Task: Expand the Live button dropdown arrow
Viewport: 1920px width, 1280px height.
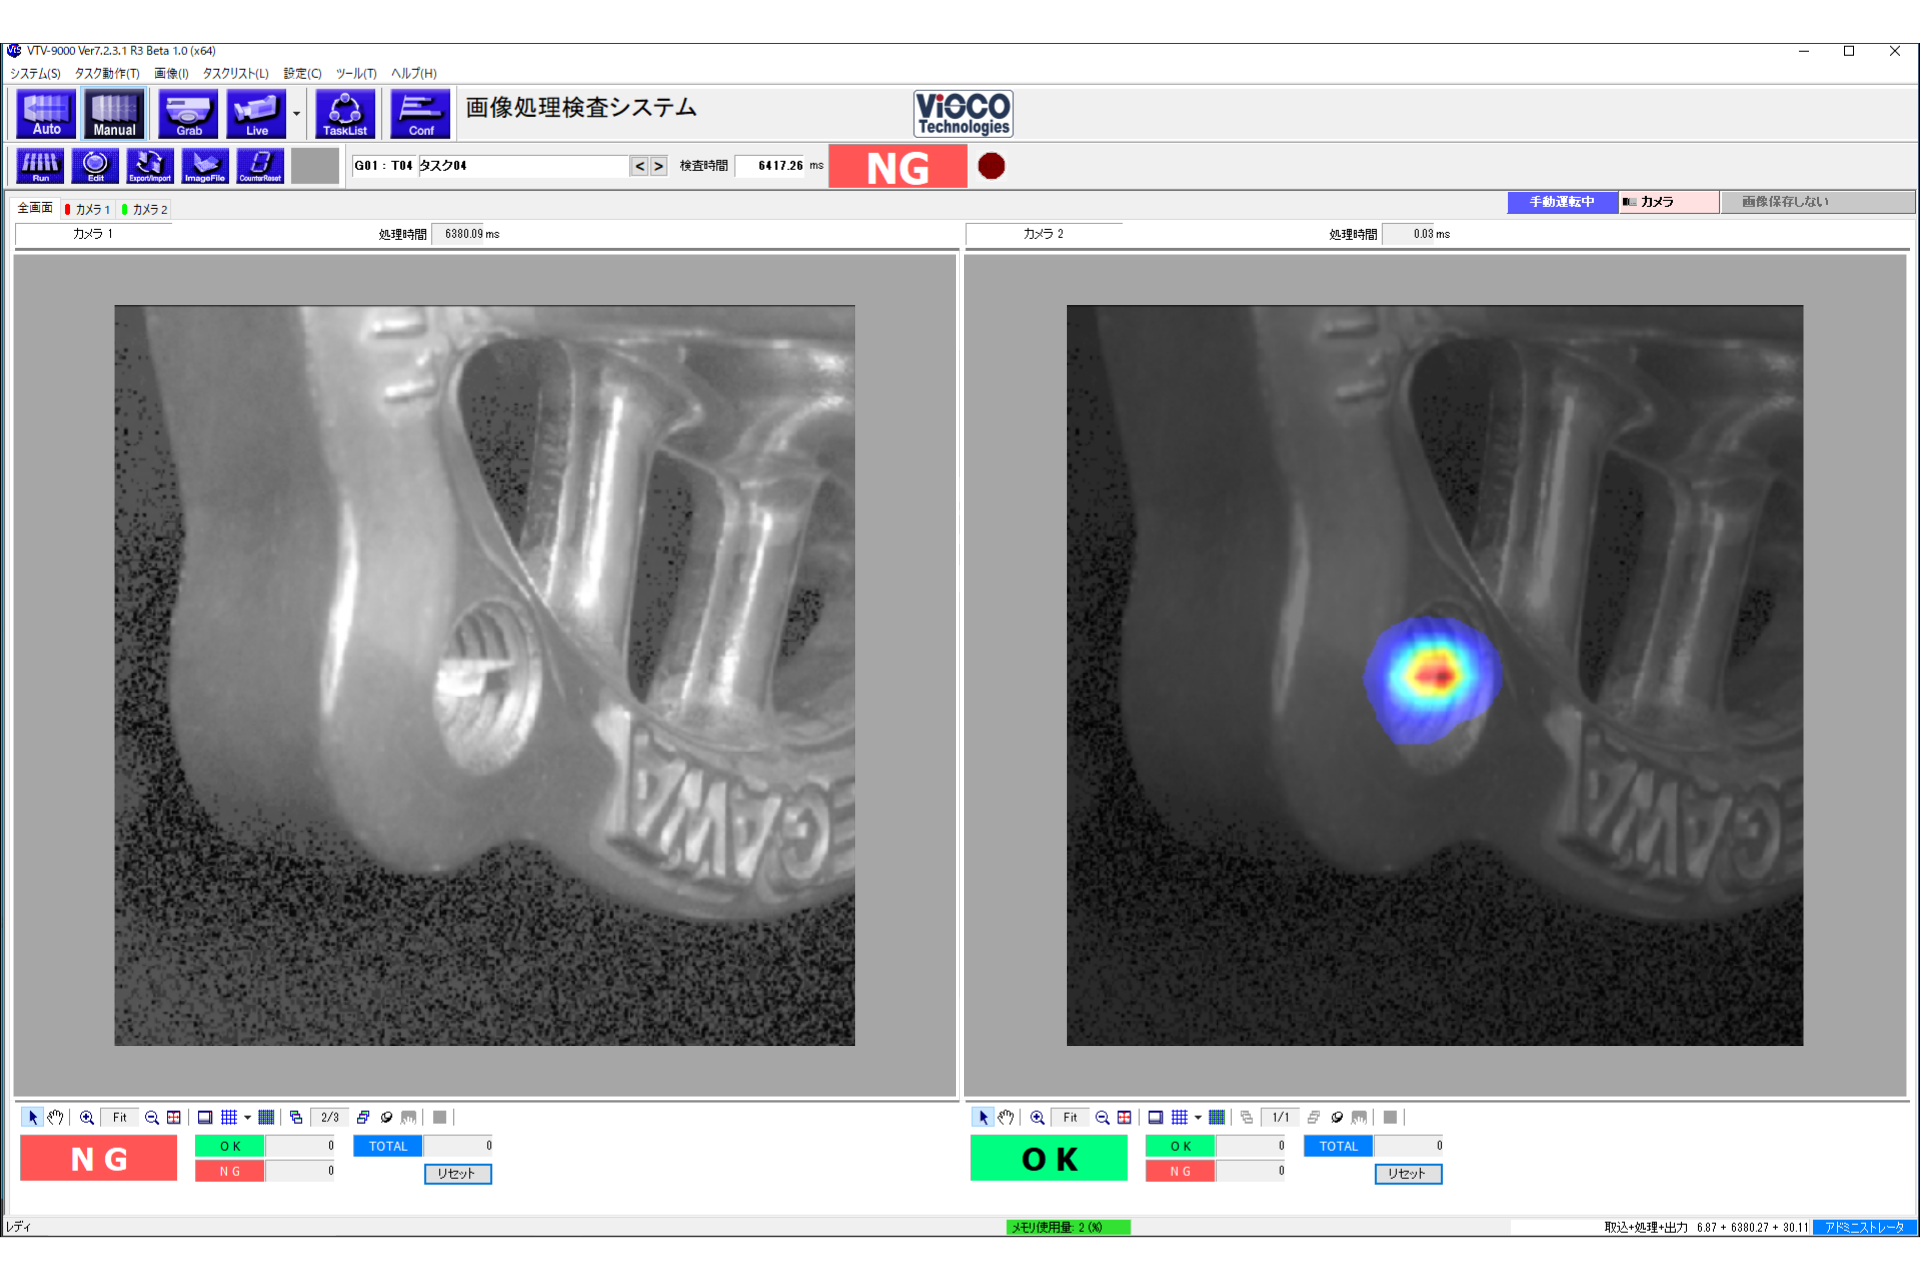Action: pyautogui.click(x=296, y=114)
